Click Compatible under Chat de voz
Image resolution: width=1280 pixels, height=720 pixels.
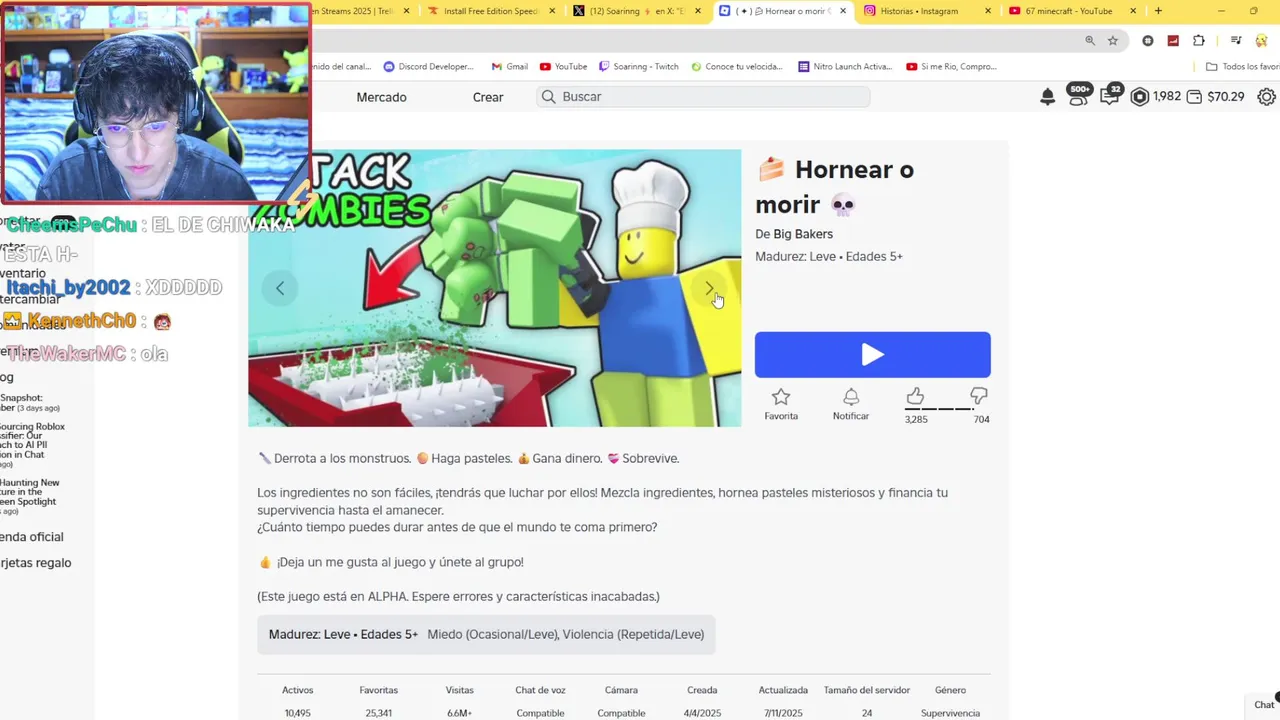[x=540, y=713]
